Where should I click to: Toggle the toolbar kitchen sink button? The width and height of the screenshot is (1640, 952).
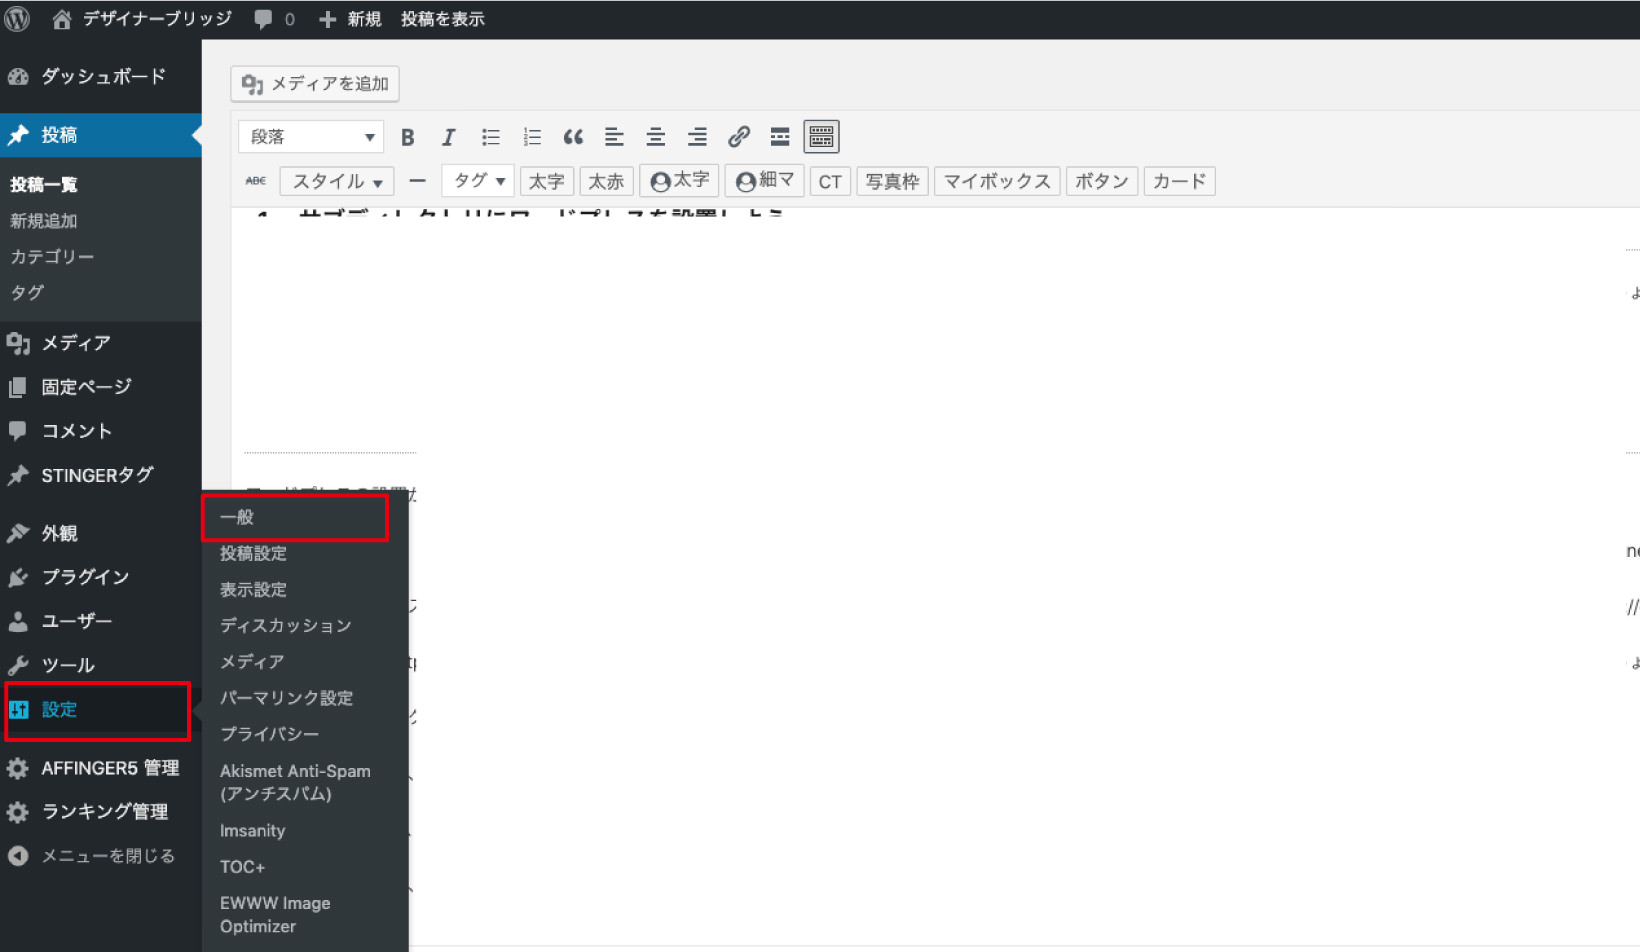click(821, 137)
